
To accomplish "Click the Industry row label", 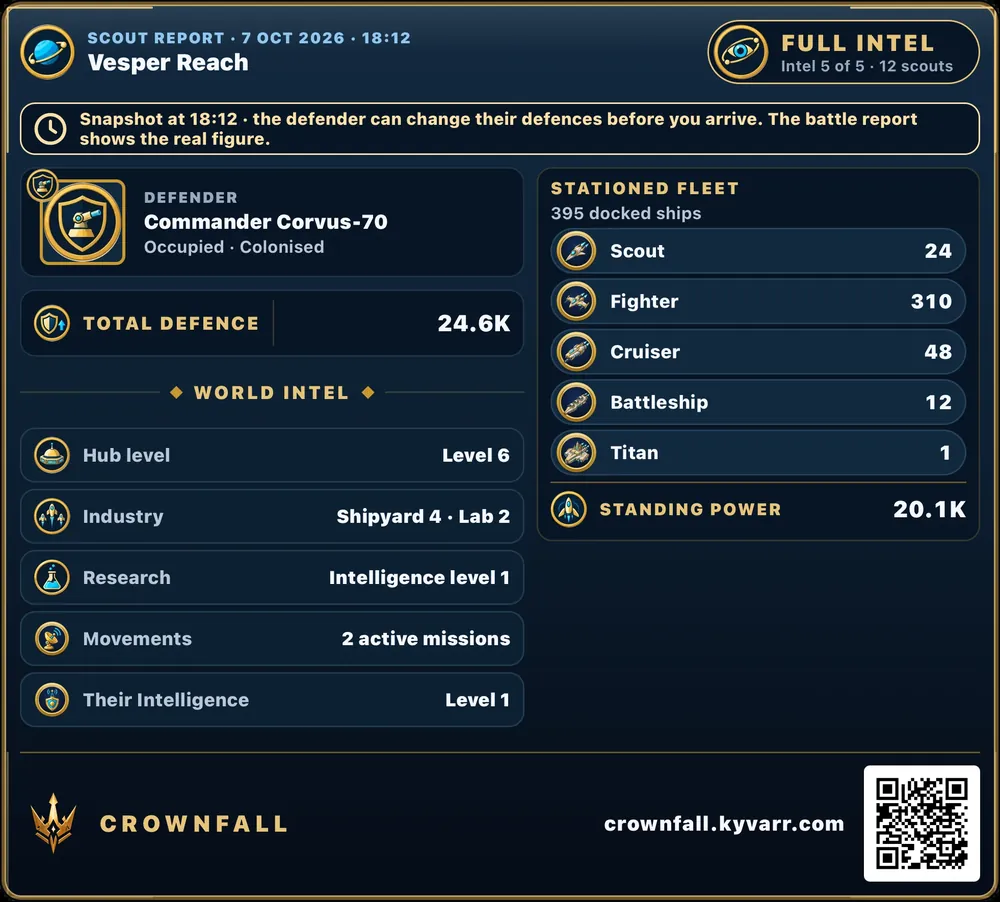I will 123,516.
